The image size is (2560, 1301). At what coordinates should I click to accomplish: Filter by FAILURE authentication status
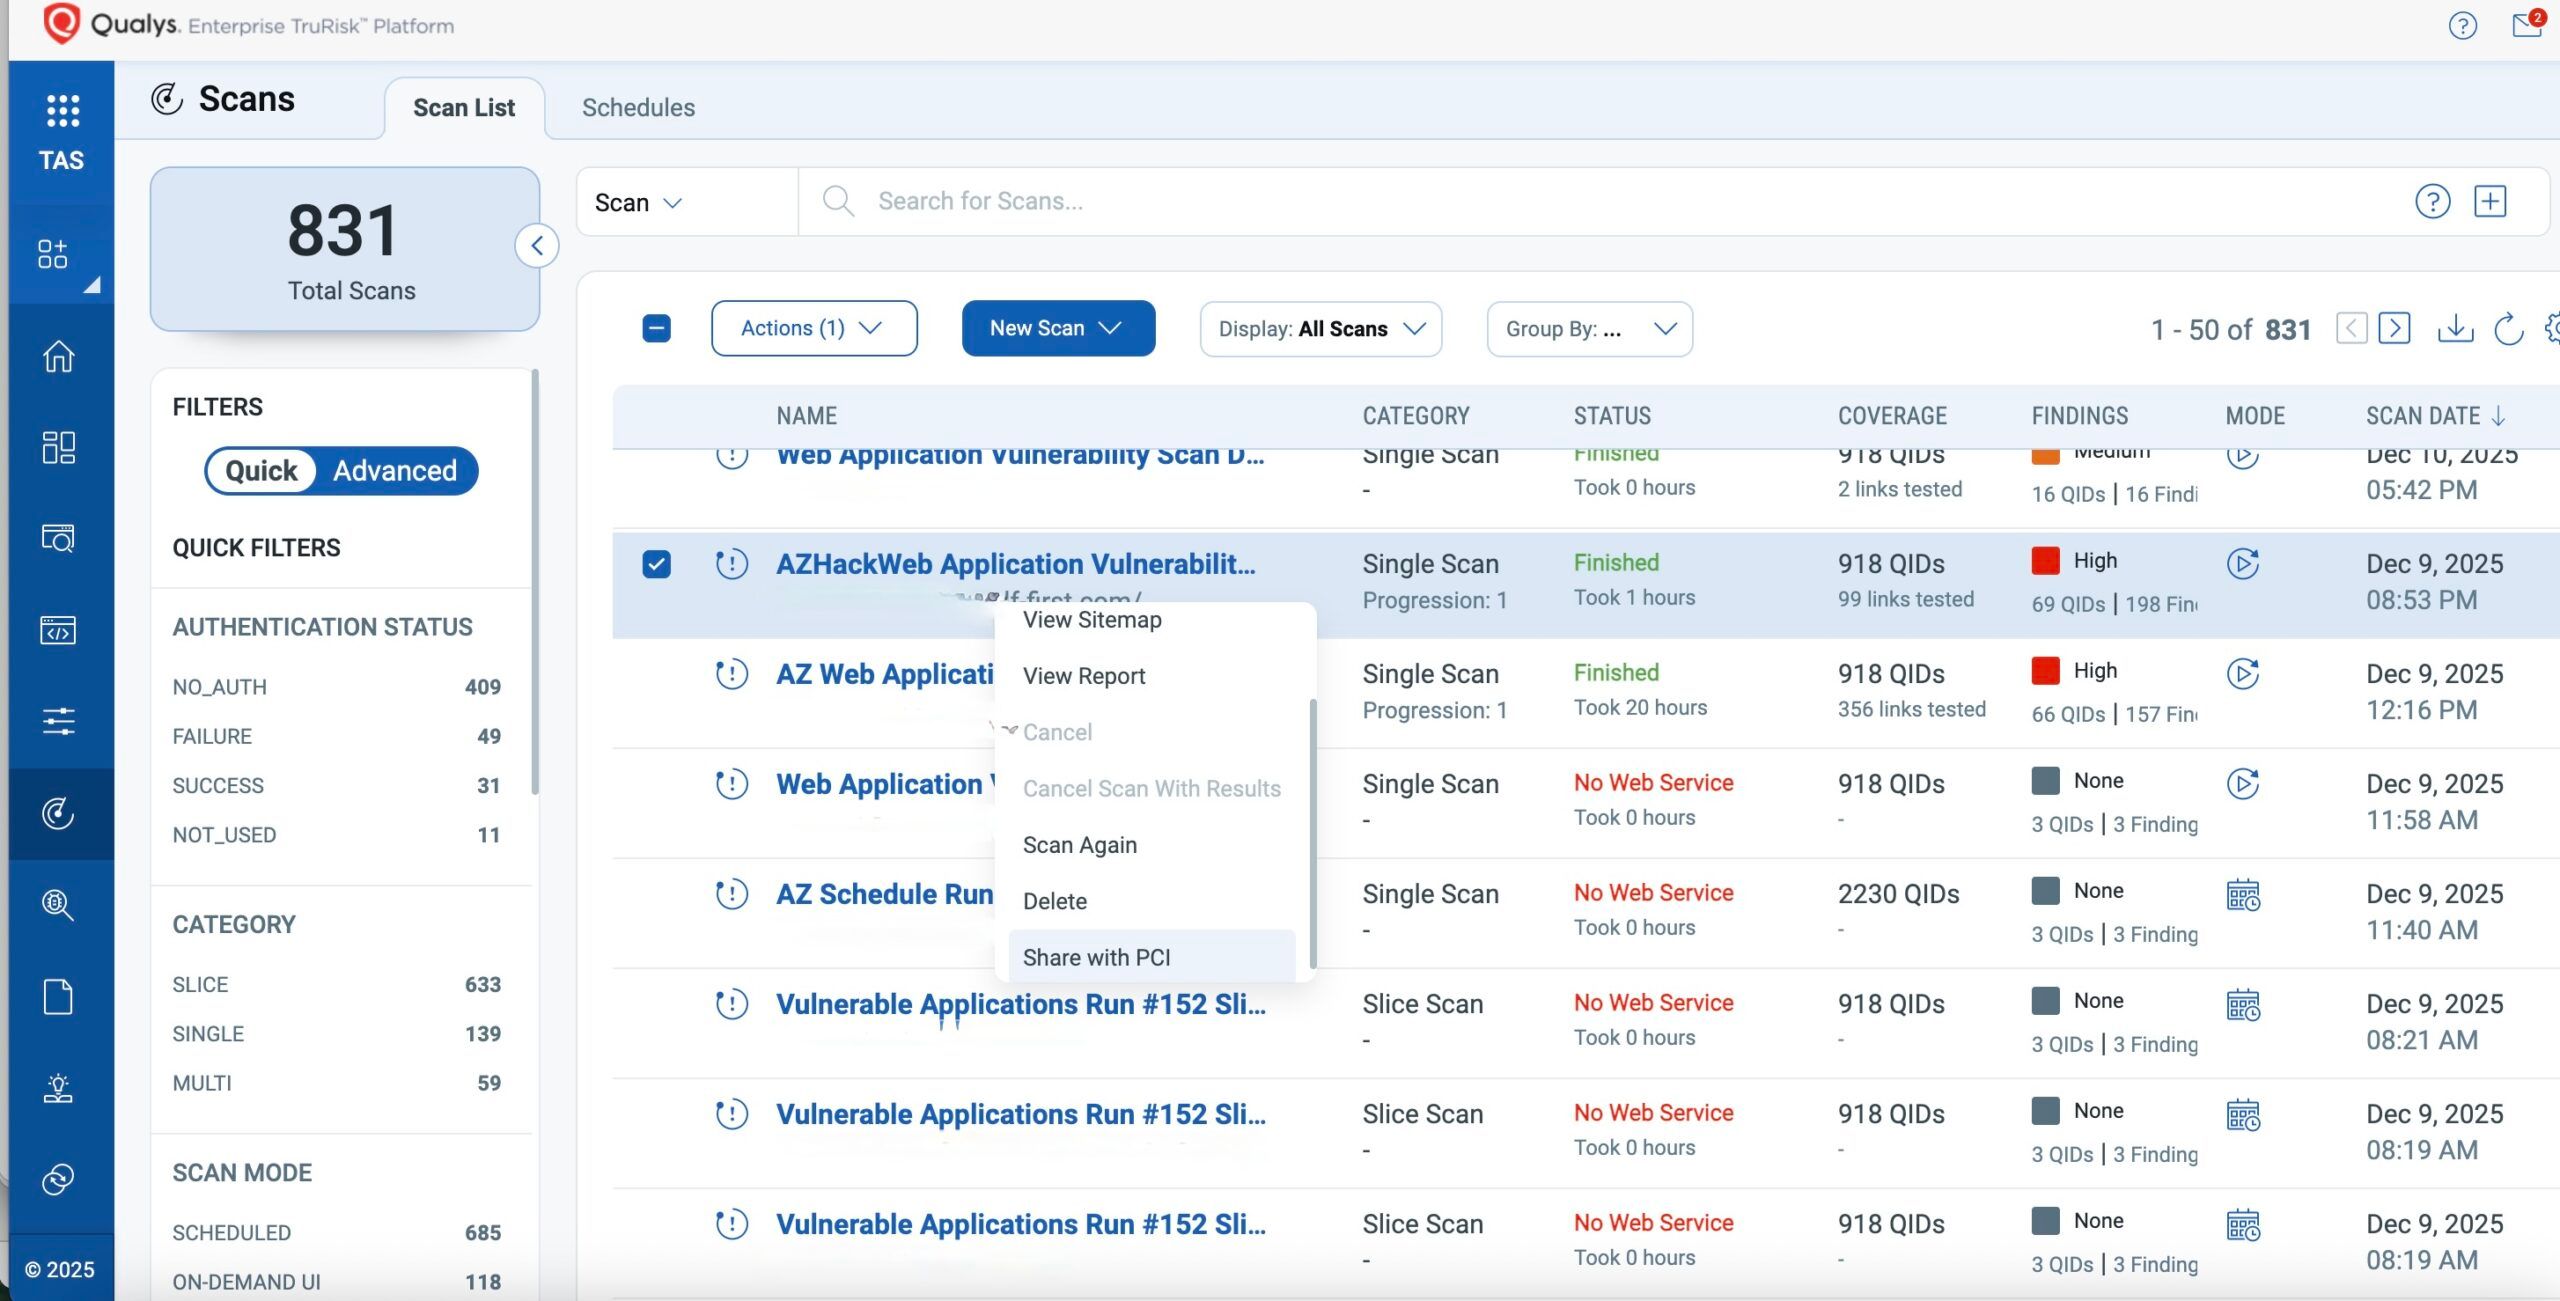point(337,736)
